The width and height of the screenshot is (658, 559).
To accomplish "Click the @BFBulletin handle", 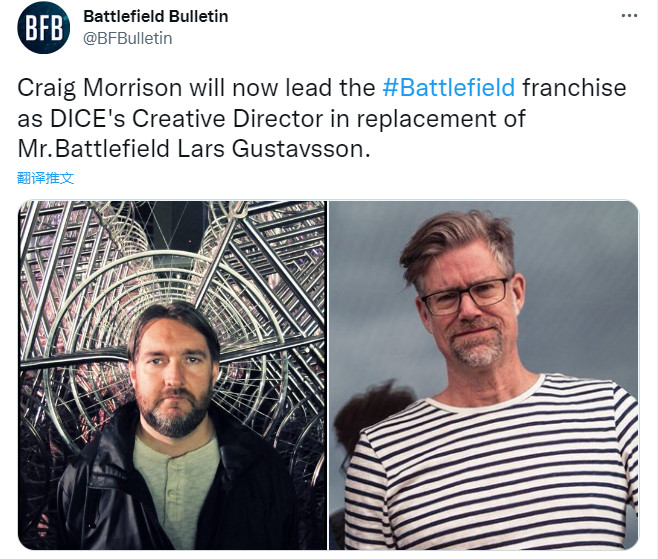I will (x=128, y=39).
